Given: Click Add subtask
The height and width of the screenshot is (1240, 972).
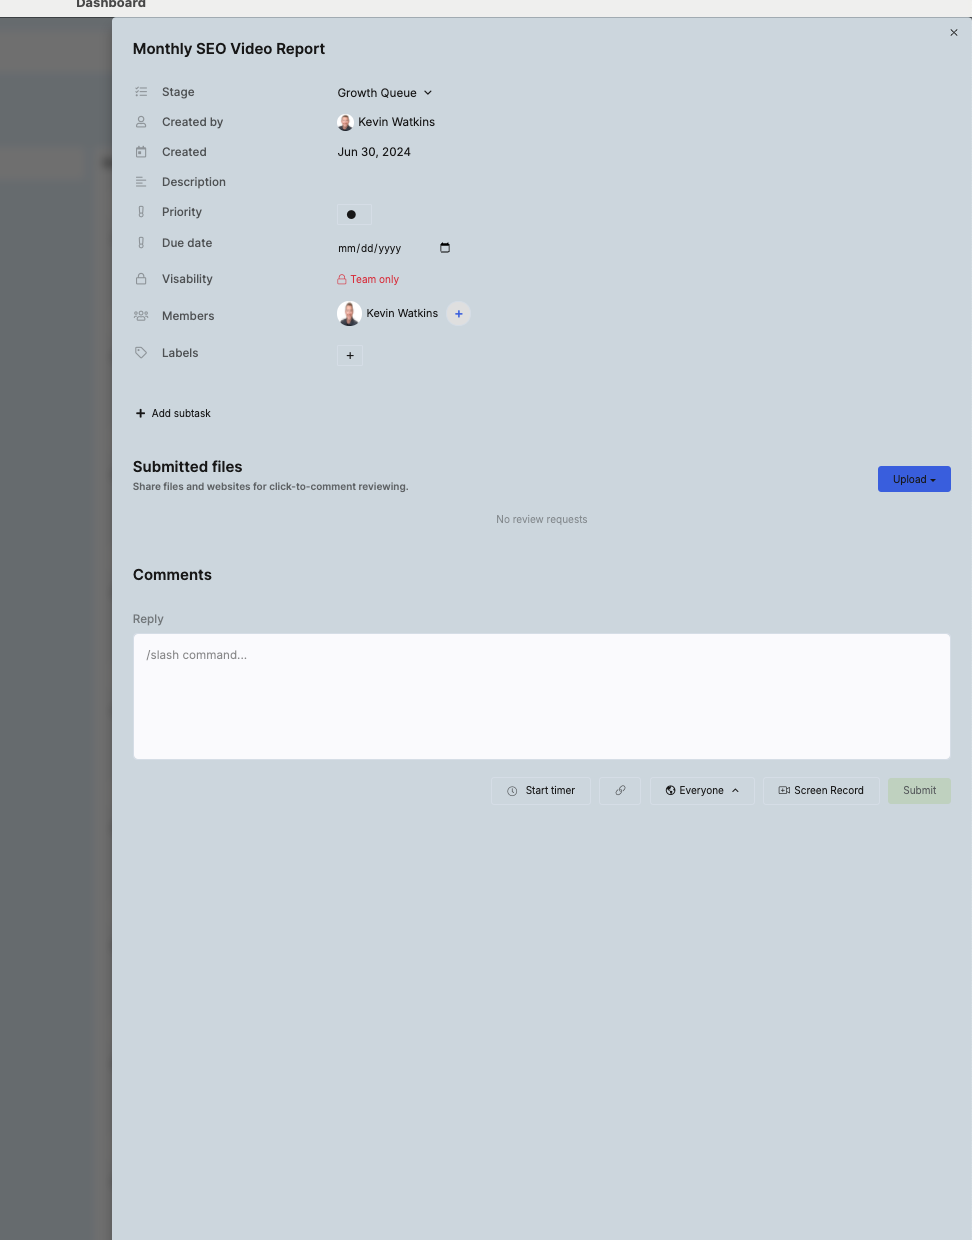Looking at the screenshot, I should 173,413.
